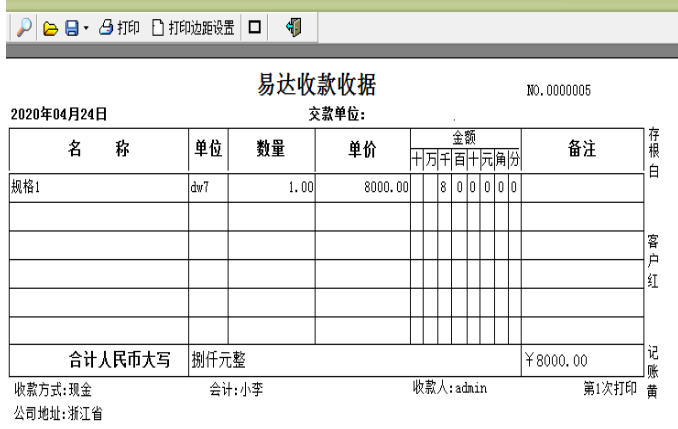Click receipt number NO.0000005
Viewport: 678px width, 429px height.
point(559,90)
